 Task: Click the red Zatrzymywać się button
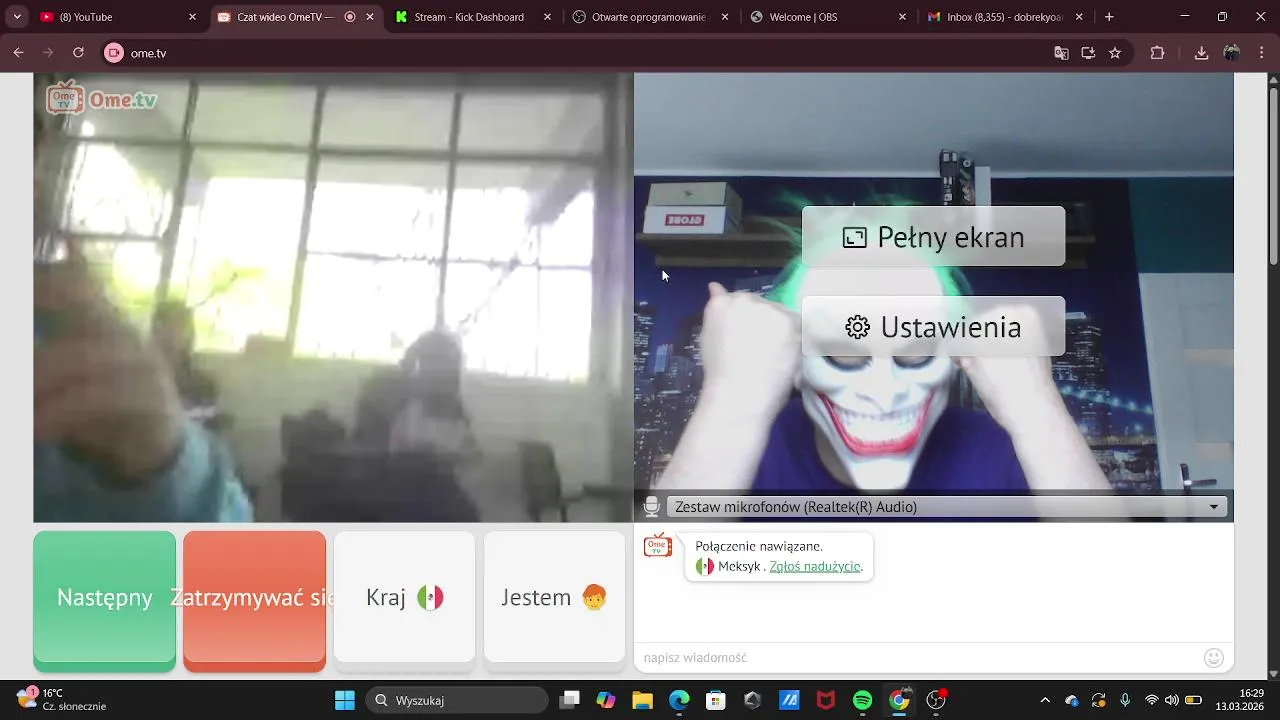(x=254, y=600)
